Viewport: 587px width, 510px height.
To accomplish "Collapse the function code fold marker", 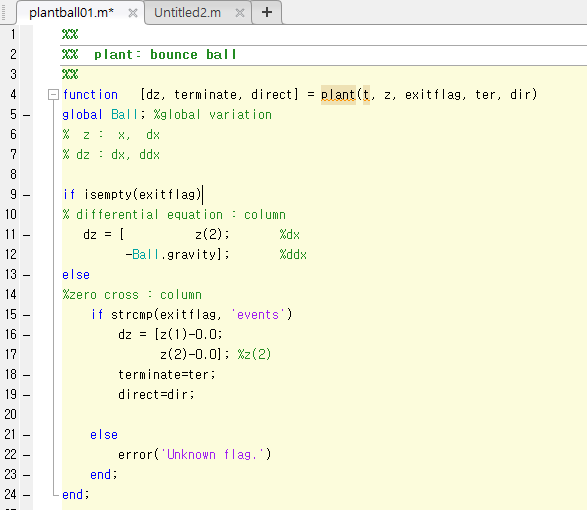I will [x=53, y=94].
